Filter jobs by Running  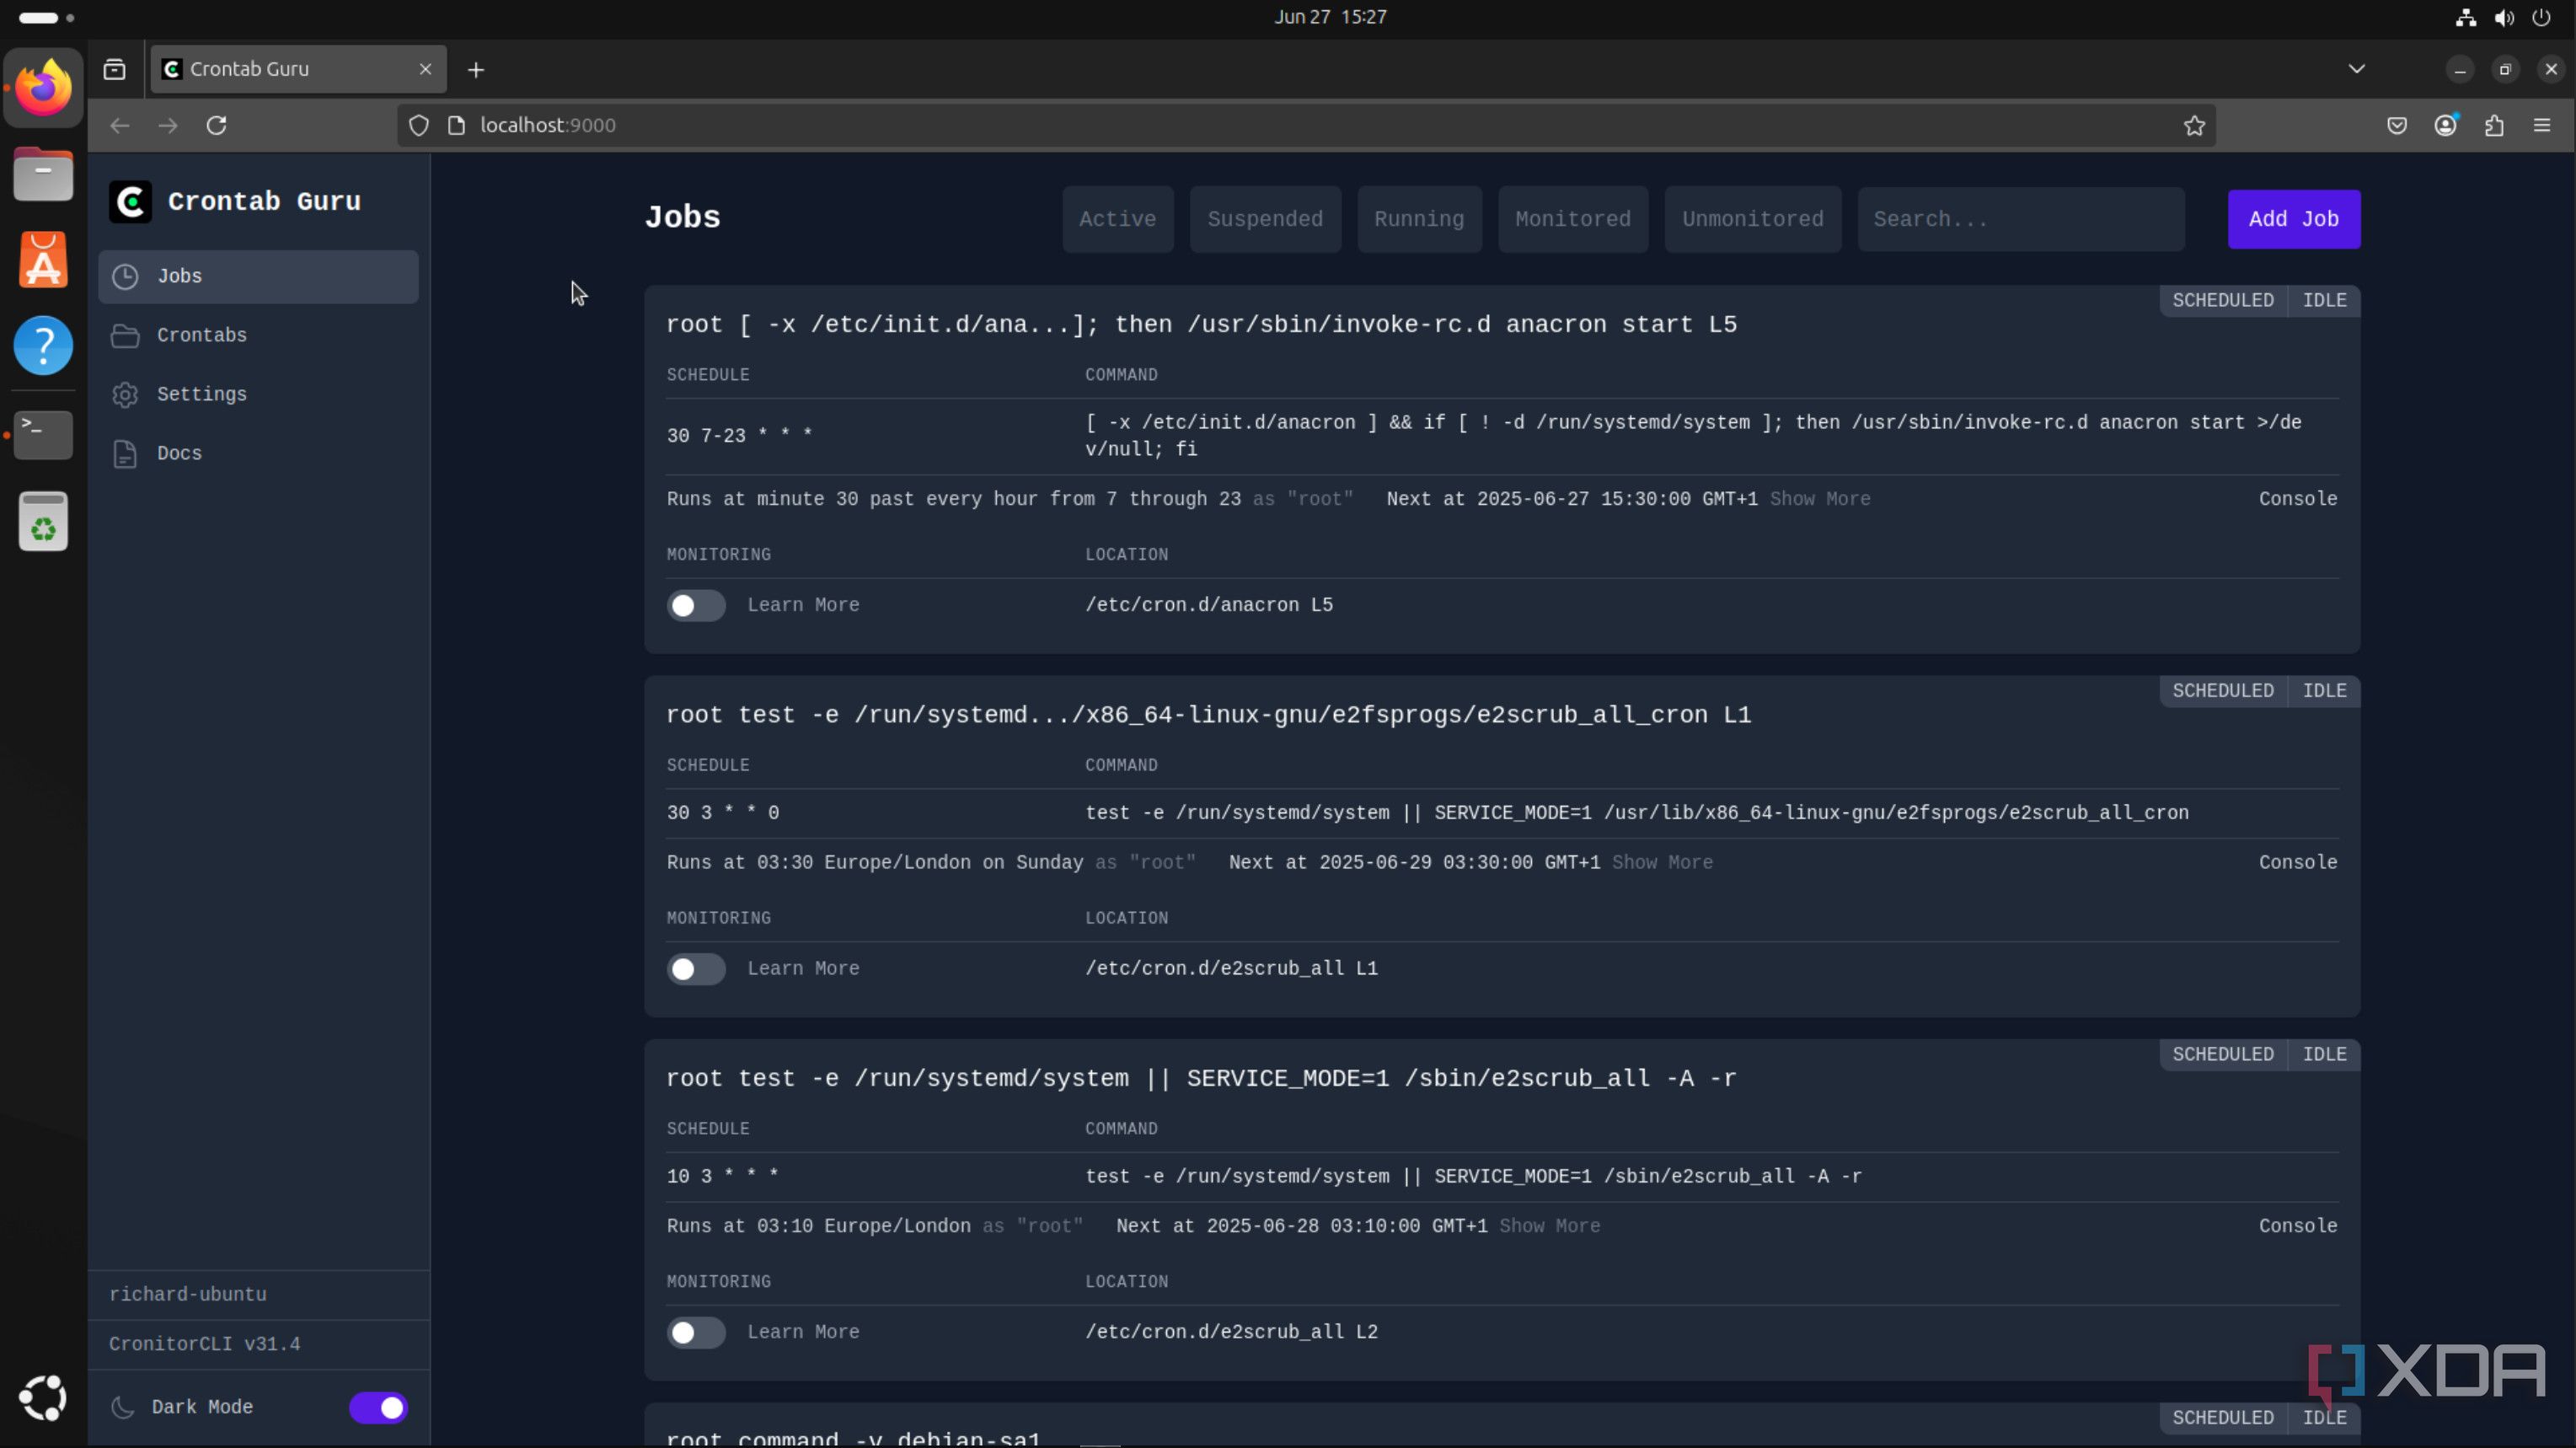point(1419,219)
